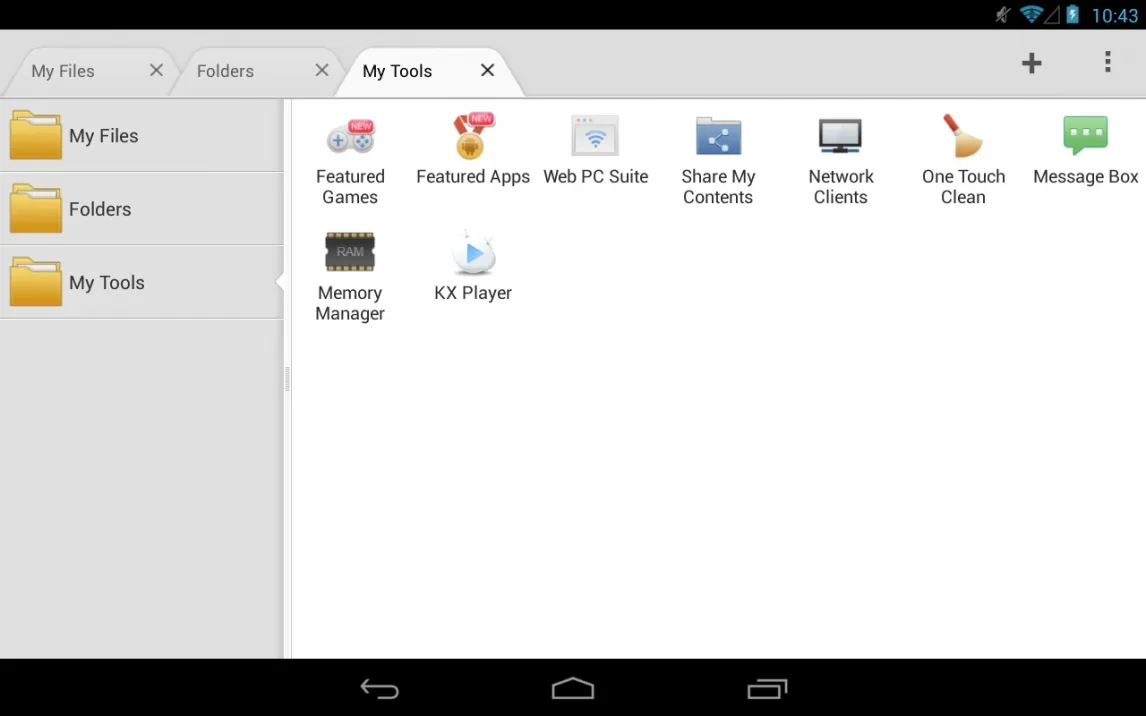Run One Touch Clean
This screenshot has height=716, width=1146.
point(963,160)
